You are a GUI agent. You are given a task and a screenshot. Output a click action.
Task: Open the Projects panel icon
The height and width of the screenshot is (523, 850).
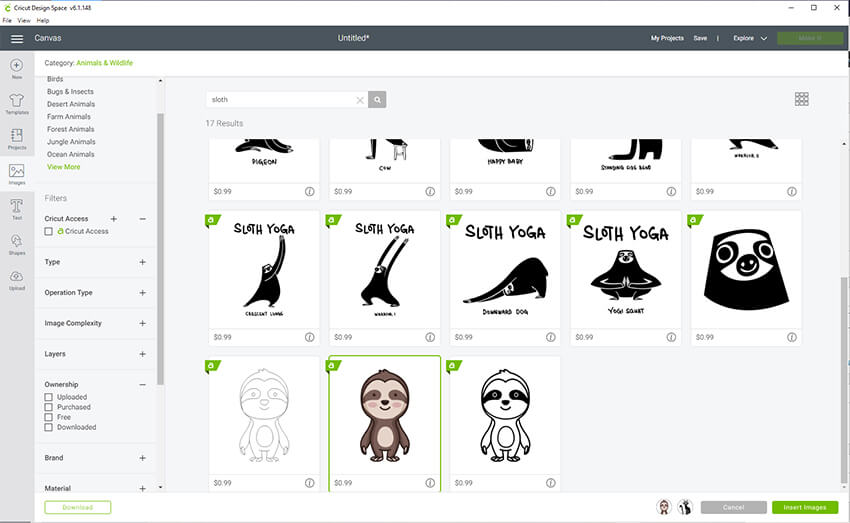pyautogui.click(x=17, y=139)
